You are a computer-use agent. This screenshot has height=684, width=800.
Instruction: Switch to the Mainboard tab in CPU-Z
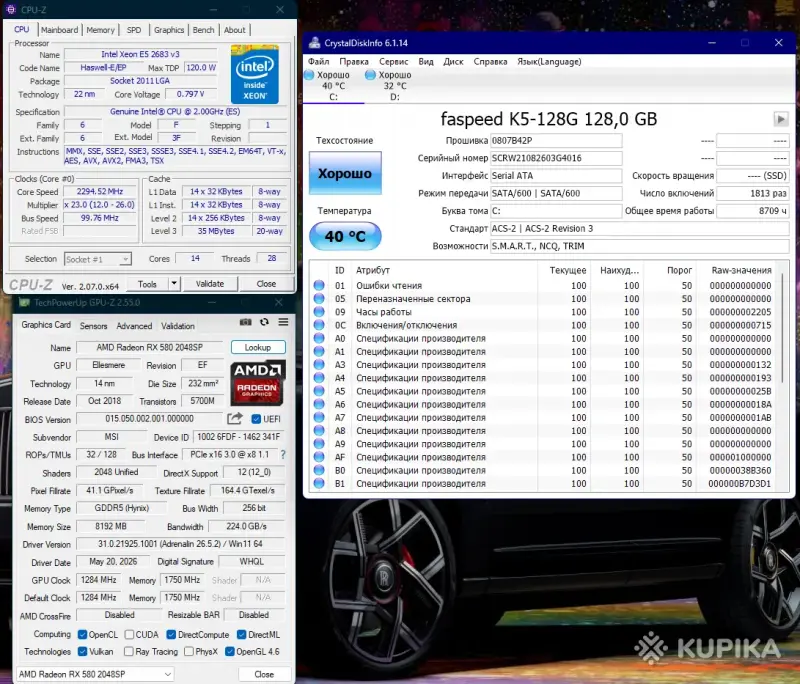[x=60, y=30]
